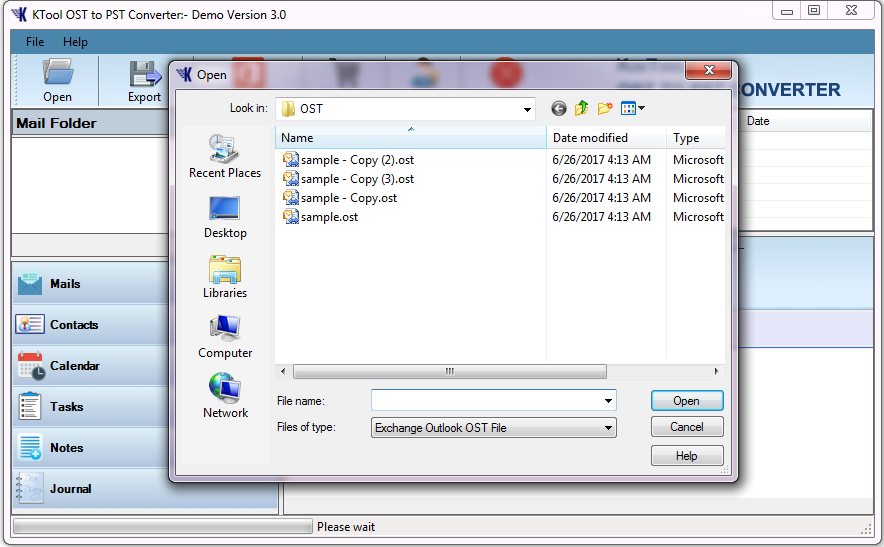This screenshot has width=884, height=547.
Task: Open the View Menu icon dropdown
Action: (633, 108)
